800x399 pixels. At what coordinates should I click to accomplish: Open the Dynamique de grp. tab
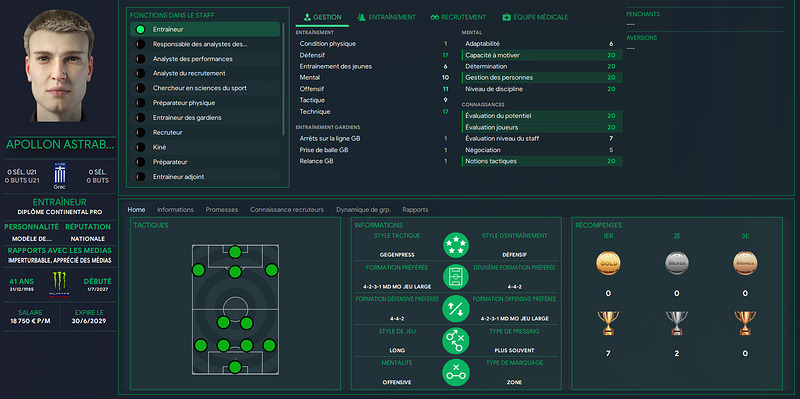[363, 210]
